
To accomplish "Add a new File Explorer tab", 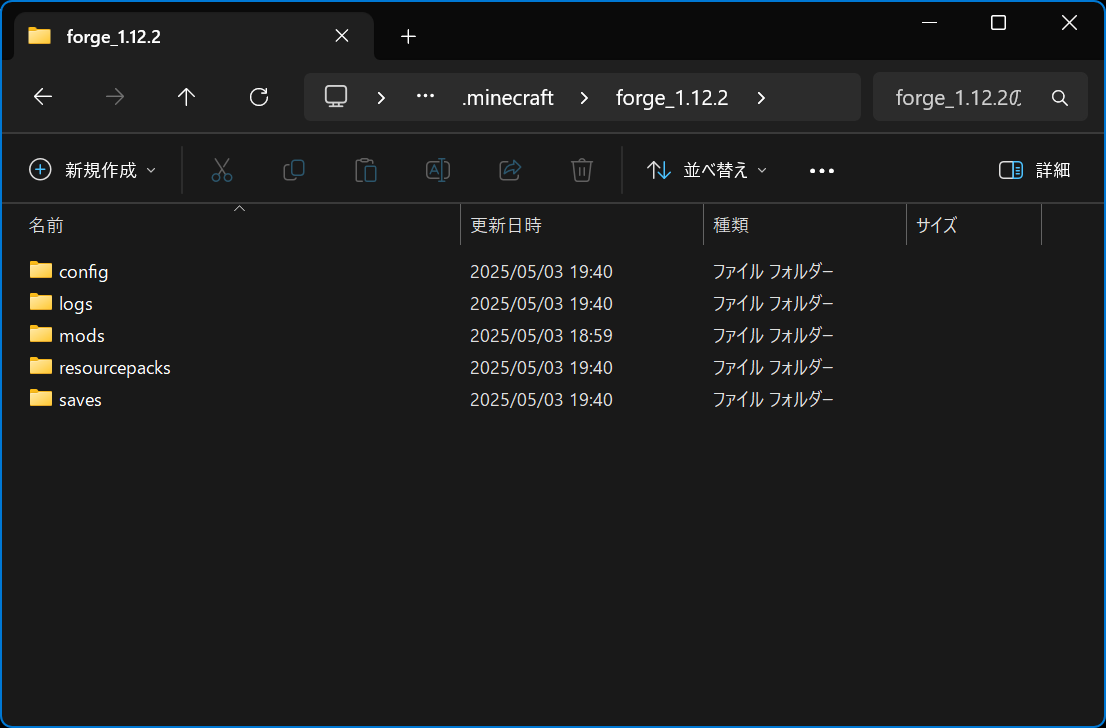I will (408, 37).
